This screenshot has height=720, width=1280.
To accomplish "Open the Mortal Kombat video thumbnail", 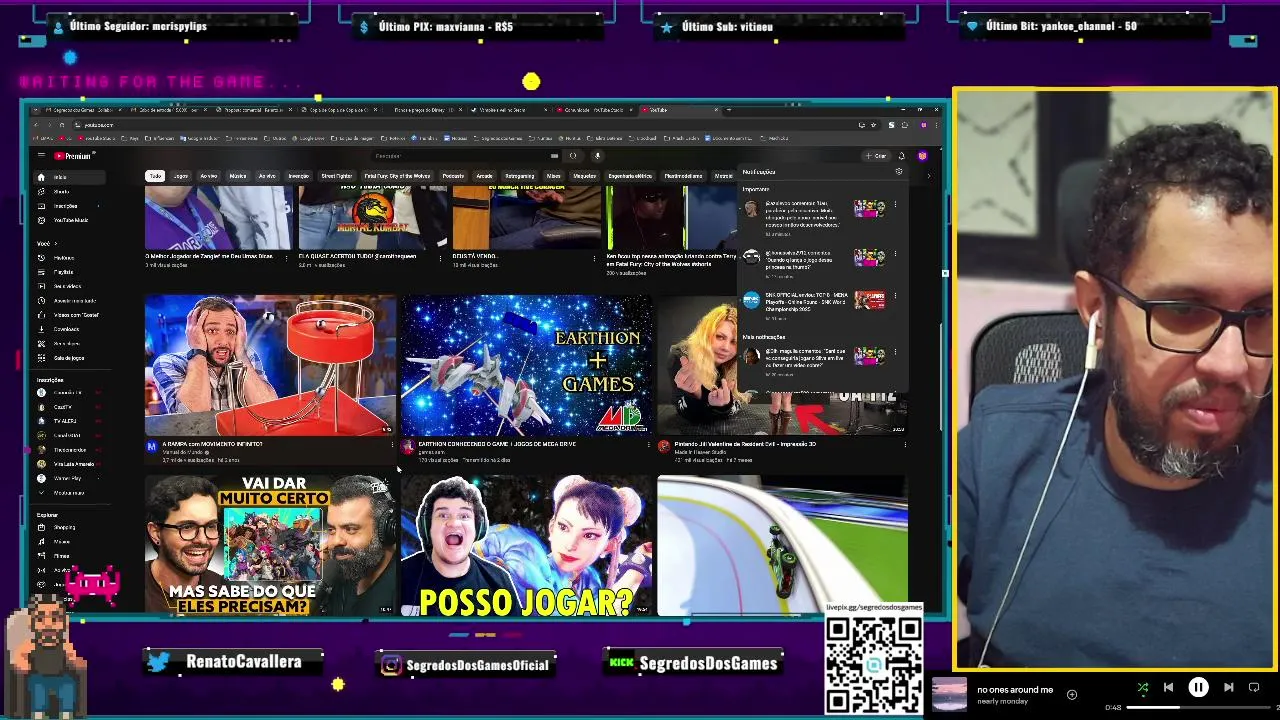I will 372,217.
